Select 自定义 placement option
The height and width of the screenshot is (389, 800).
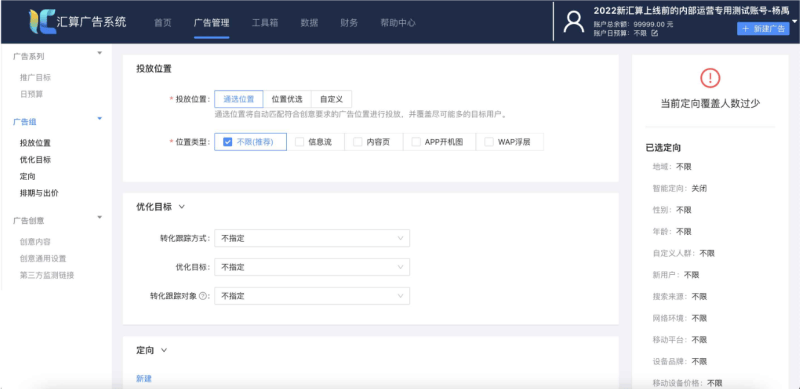pos(331,99)
